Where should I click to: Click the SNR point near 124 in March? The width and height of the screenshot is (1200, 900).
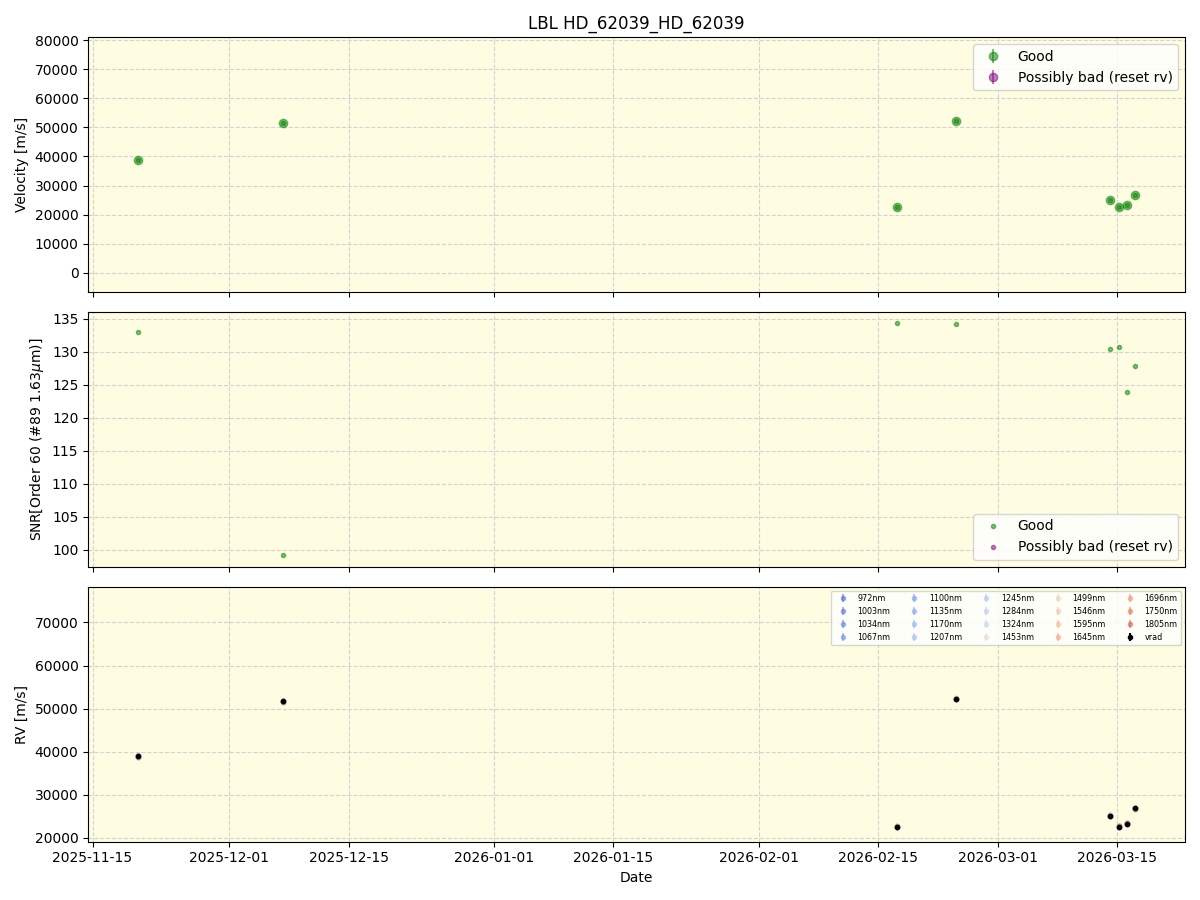1127,392
